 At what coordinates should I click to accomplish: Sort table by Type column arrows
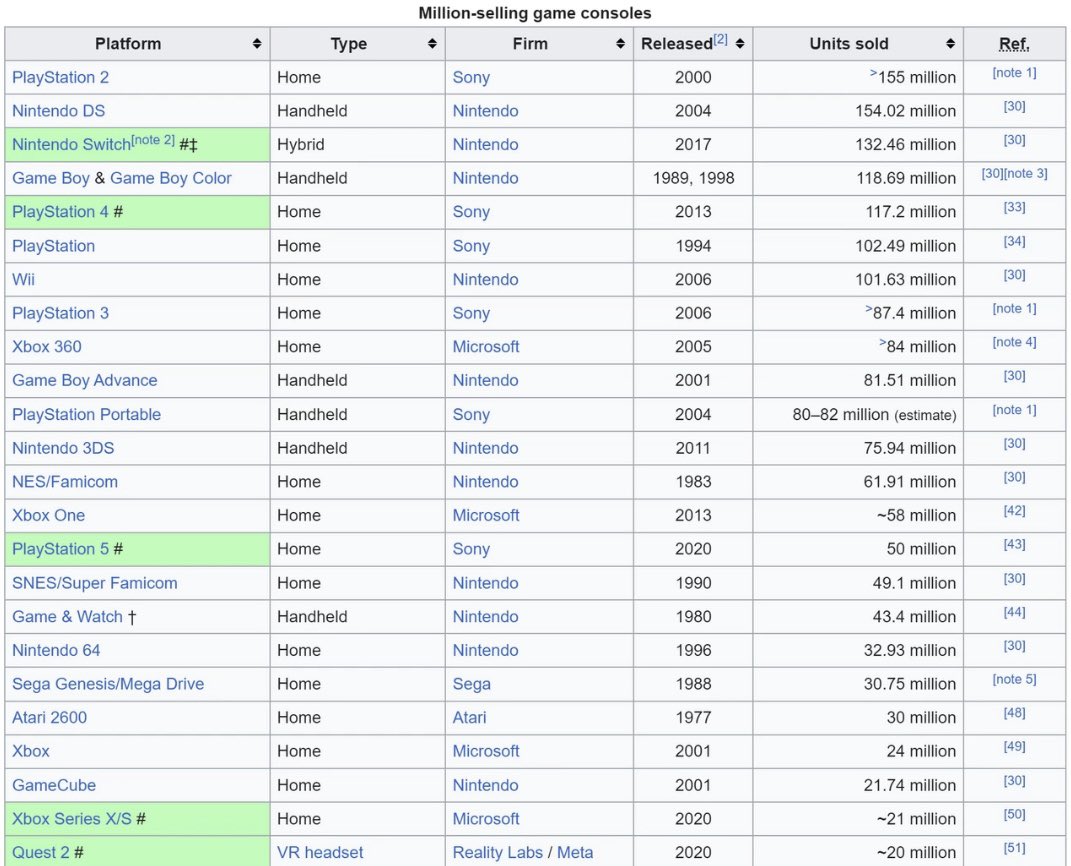click(432, 44)
